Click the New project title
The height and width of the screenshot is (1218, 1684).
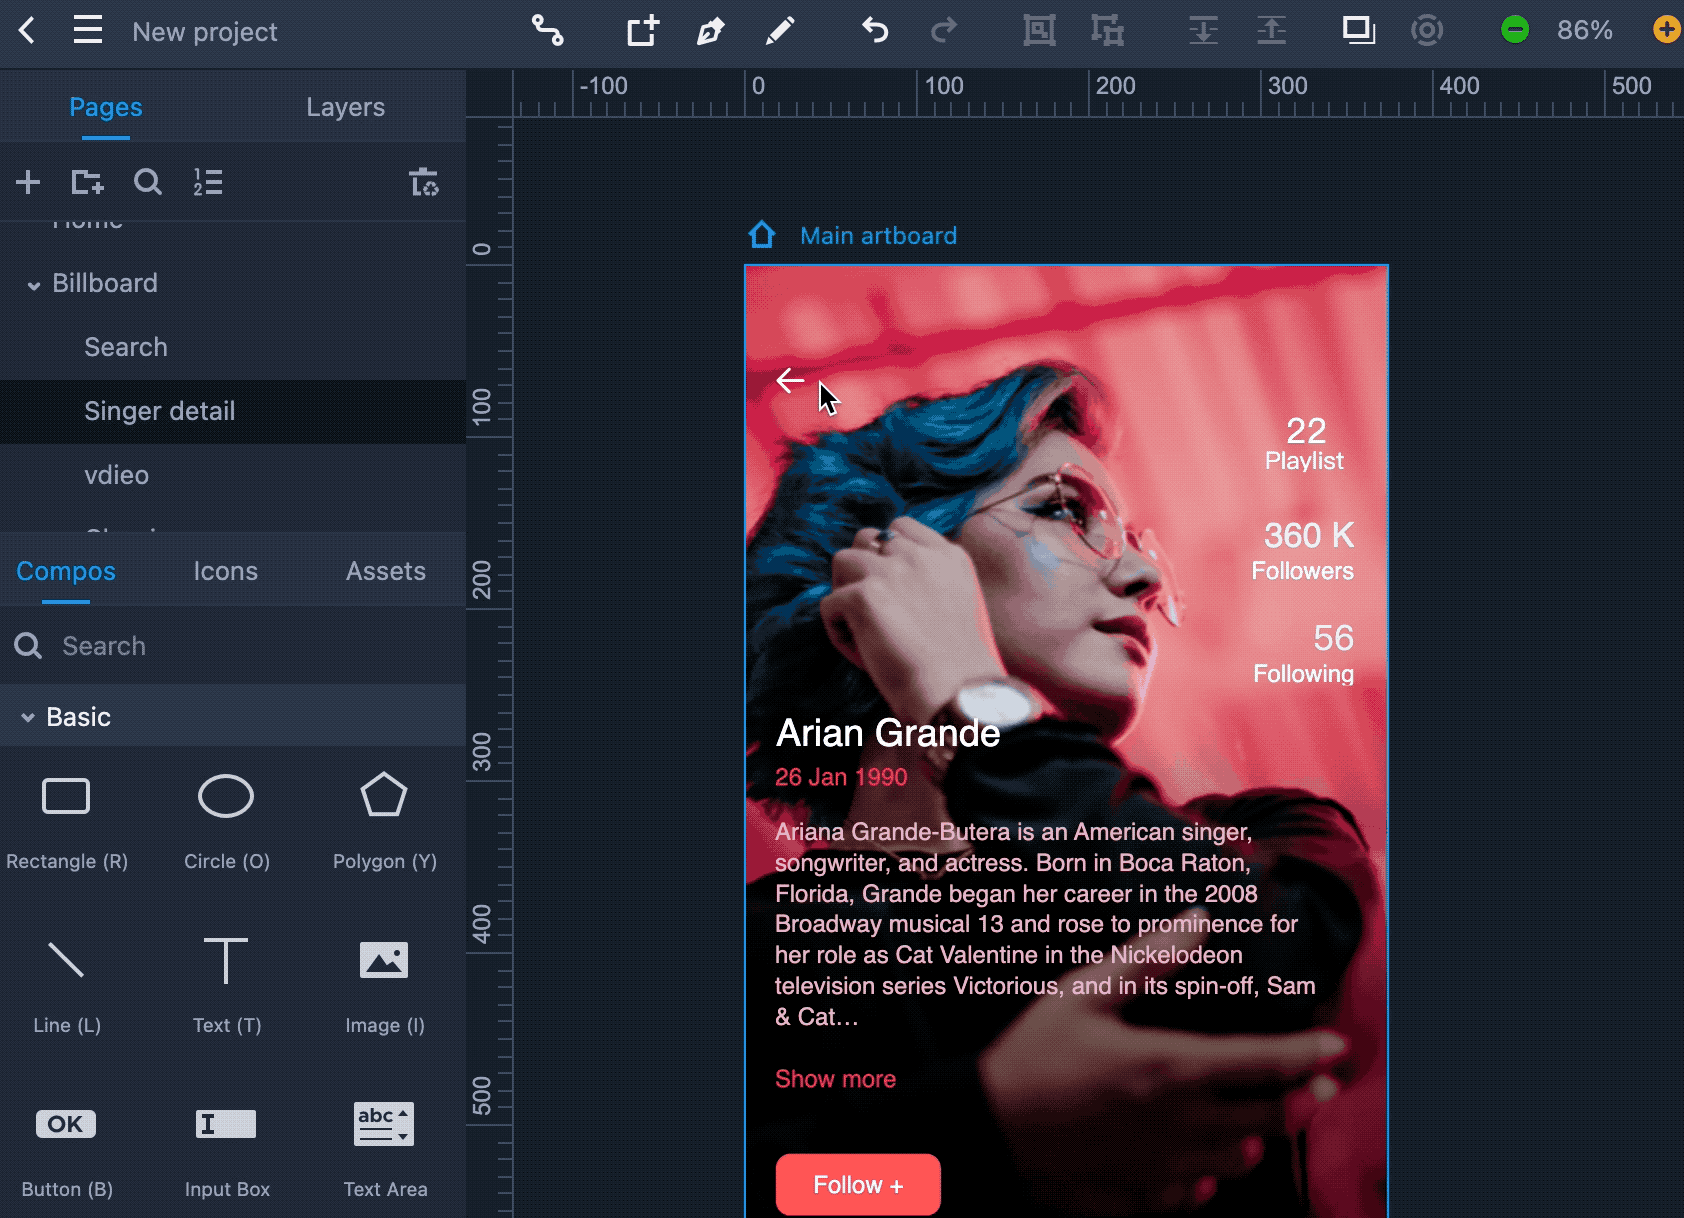(x=205, y=32)
